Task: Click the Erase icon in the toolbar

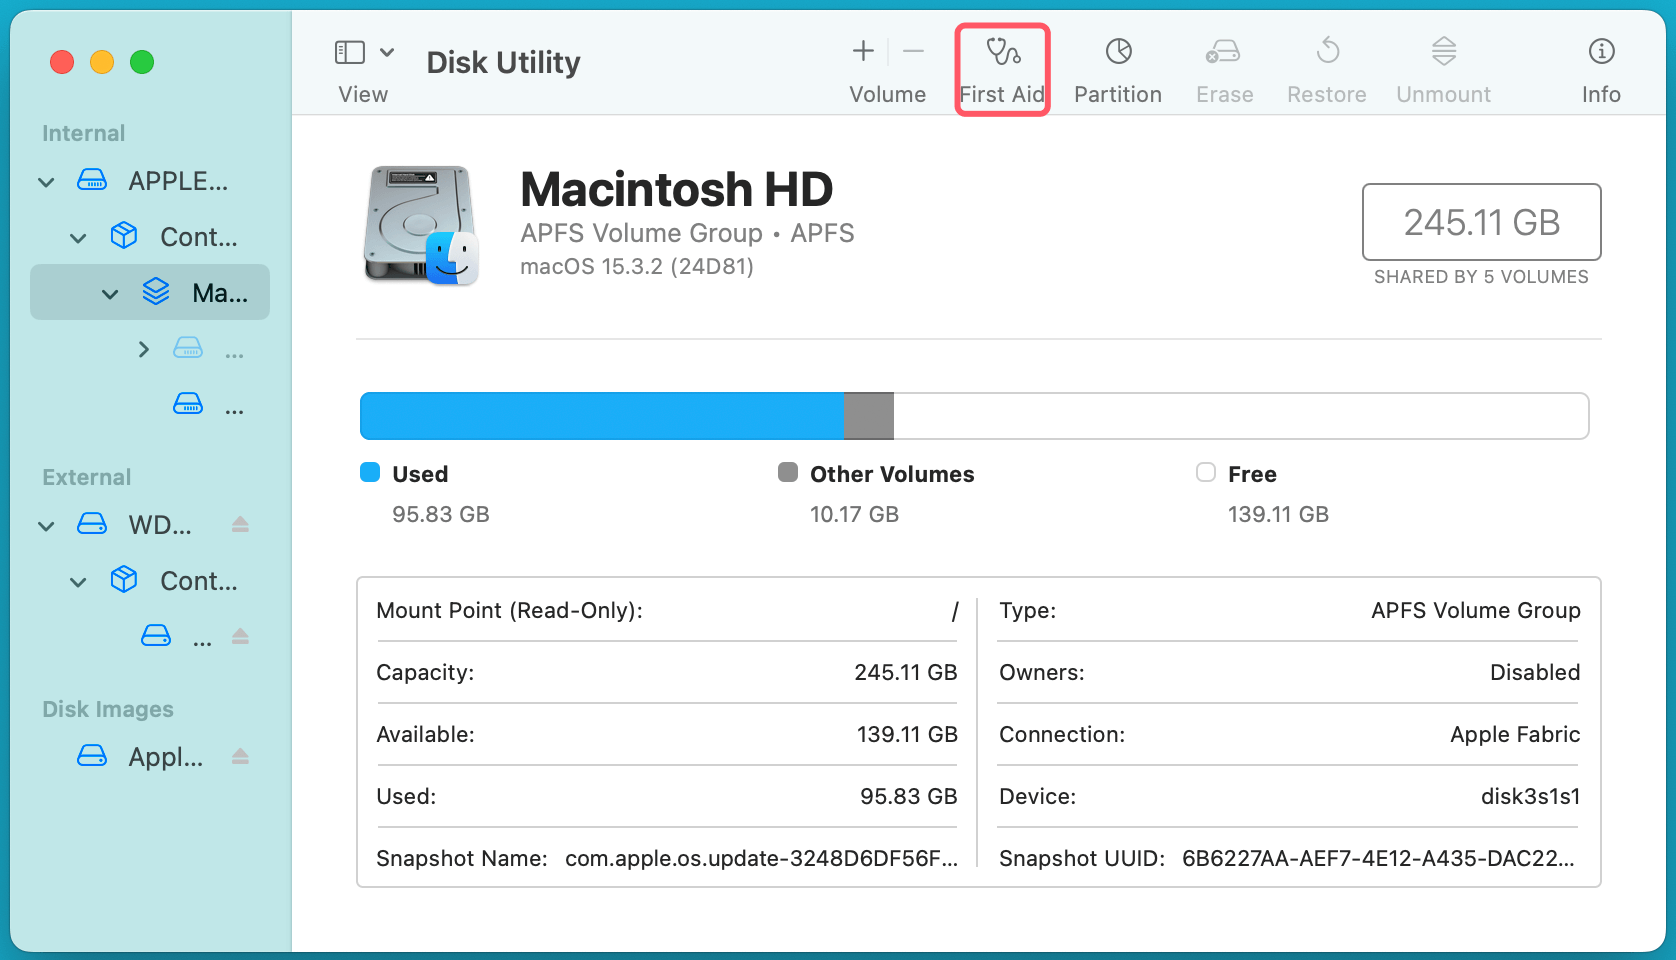Action: 1223,68
